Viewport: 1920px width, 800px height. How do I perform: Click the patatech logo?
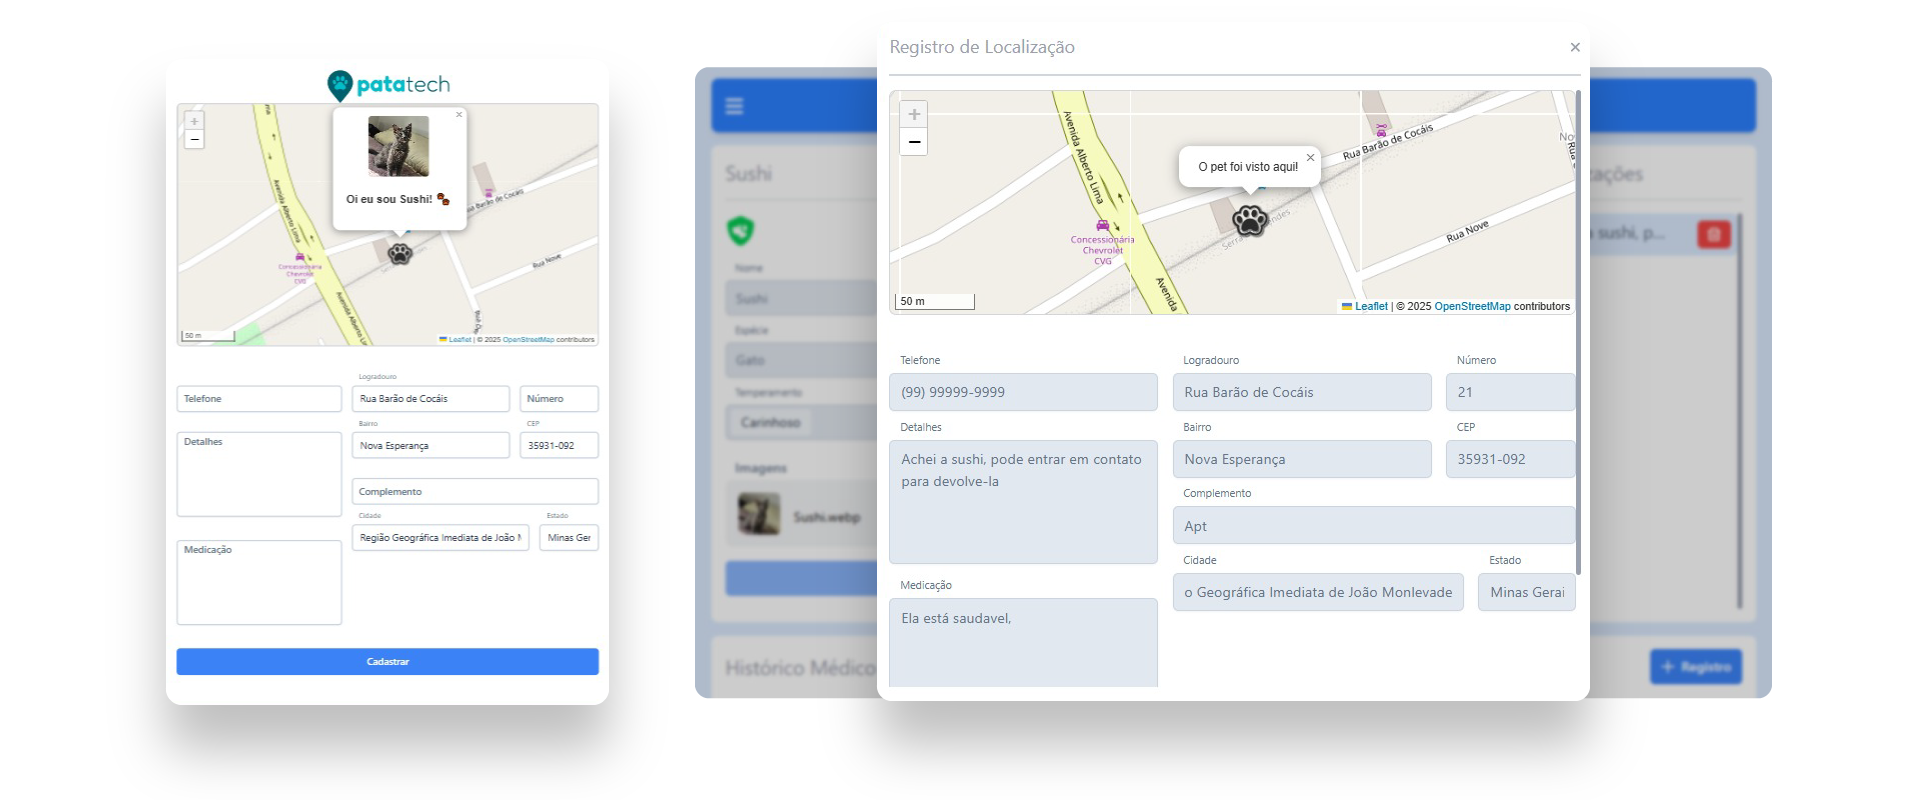pos(388,85)
